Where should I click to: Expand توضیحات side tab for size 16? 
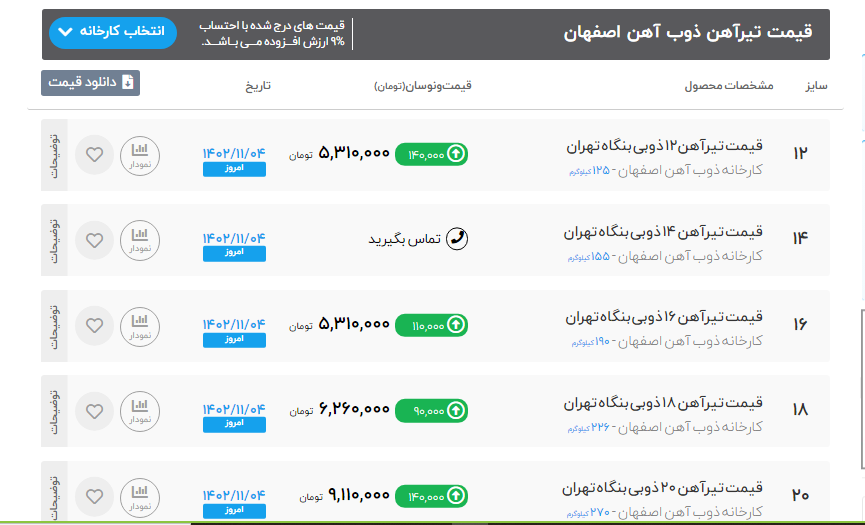(54, 325)
